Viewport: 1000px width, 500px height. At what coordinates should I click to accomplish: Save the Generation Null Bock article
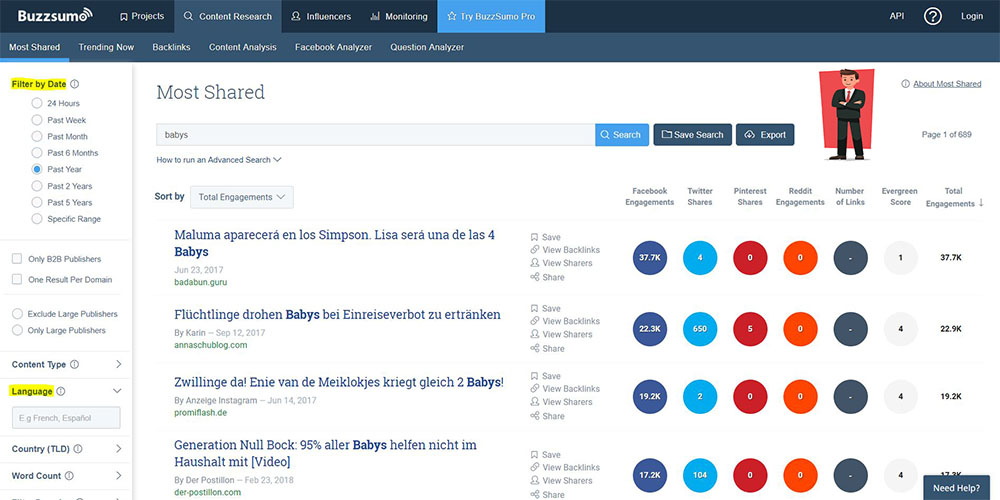546,455
